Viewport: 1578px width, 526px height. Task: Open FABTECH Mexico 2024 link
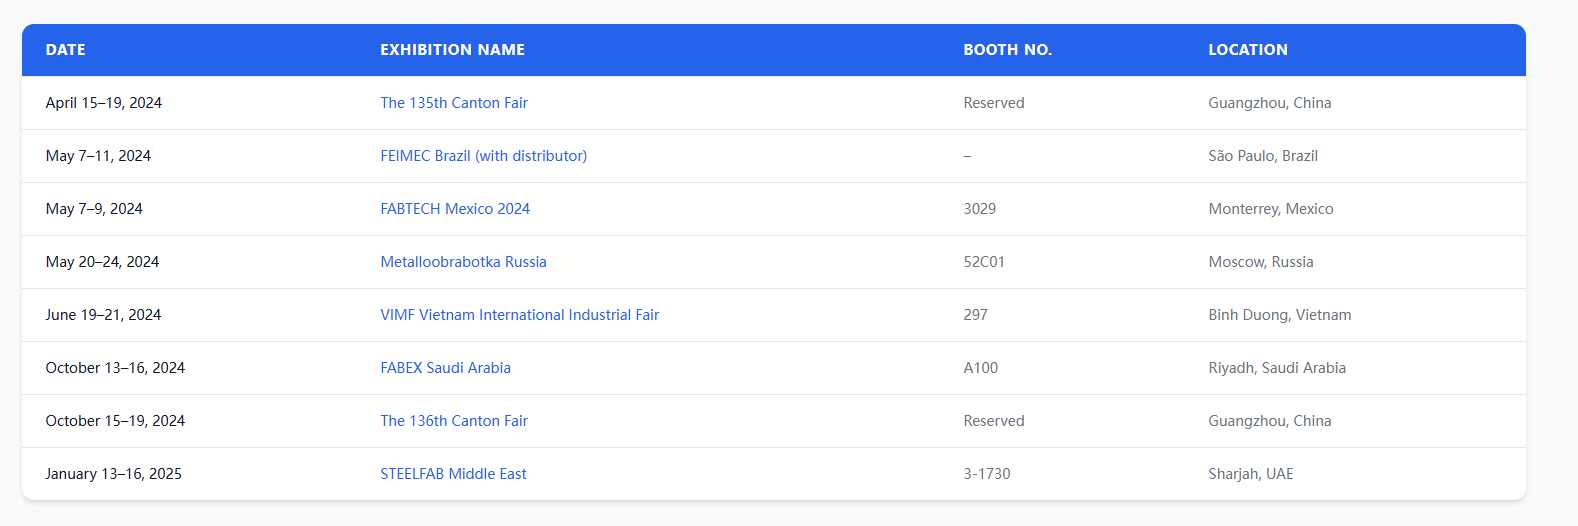455,209
